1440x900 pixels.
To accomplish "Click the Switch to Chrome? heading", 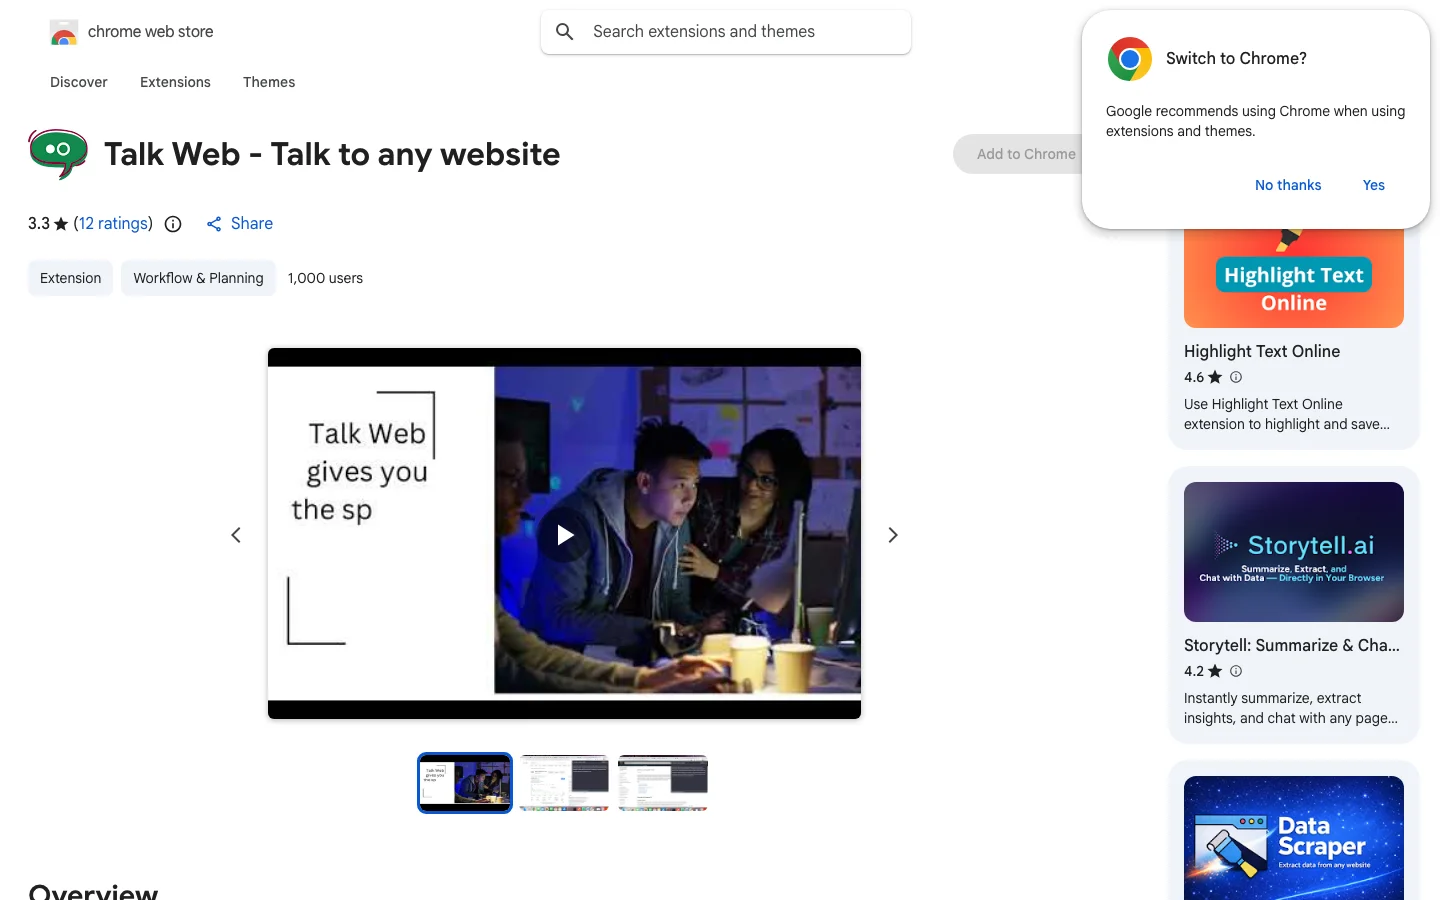I will coord(1236,58).
